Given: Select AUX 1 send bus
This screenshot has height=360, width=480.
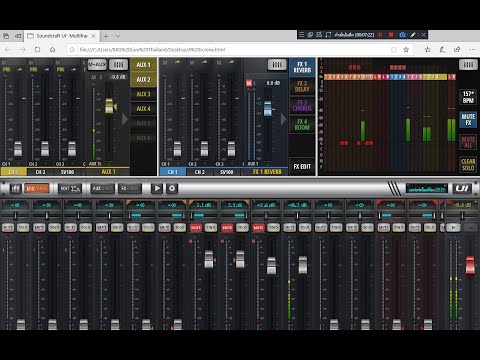Looking at the screenshot, I should point(143,65).
